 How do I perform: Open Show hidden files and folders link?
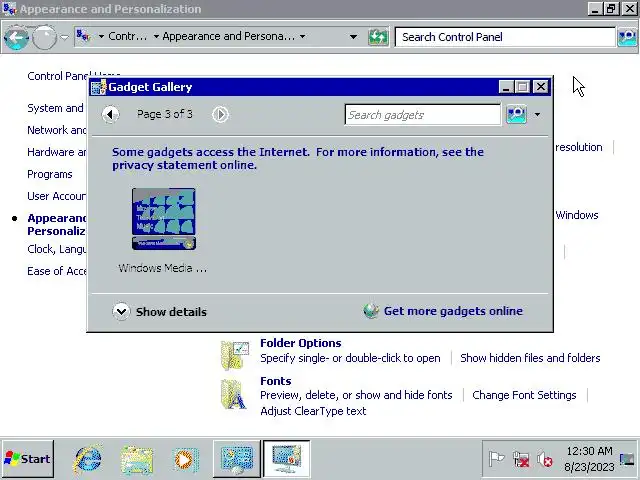[530, 358]
